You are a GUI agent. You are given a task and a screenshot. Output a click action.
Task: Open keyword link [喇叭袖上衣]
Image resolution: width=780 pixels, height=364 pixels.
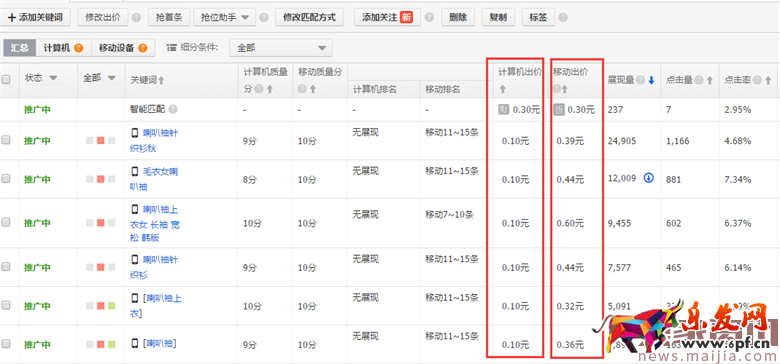pos(156,305)
